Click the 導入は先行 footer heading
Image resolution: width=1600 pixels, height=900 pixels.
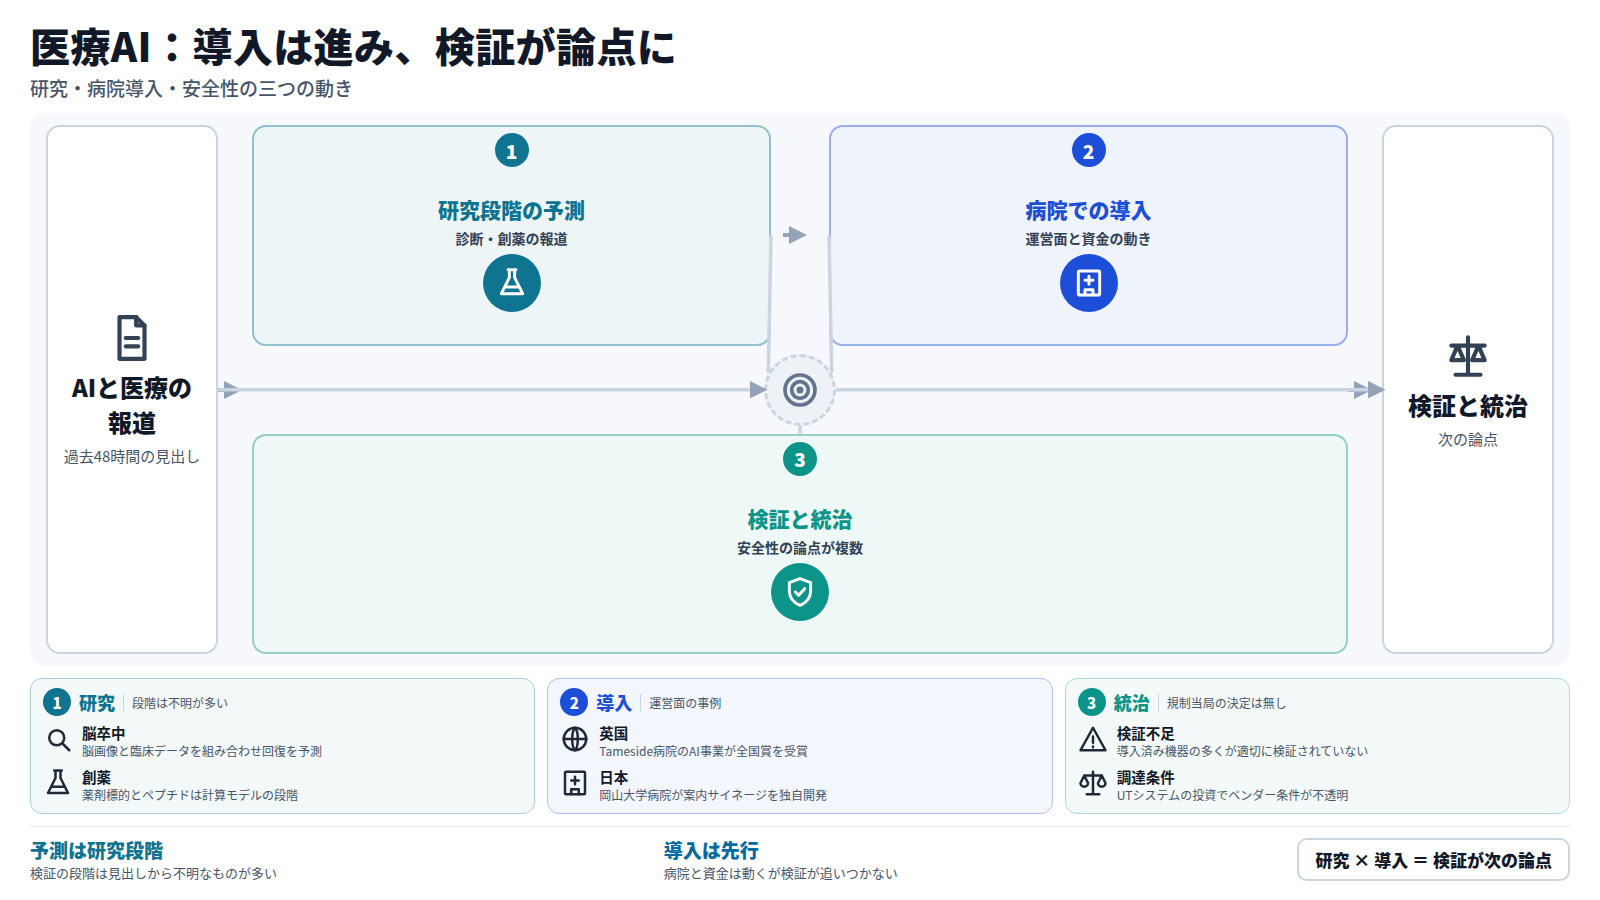click(712, 851)
